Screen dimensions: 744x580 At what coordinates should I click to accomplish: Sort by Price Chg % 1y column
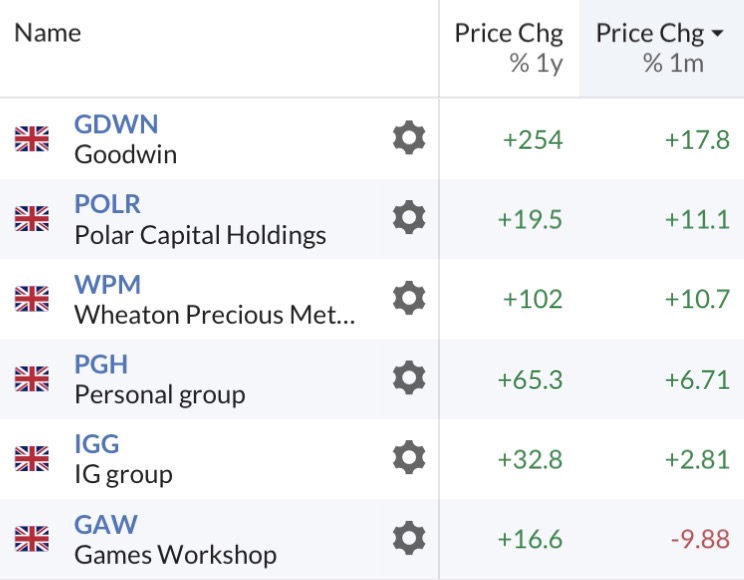(508, 47)
